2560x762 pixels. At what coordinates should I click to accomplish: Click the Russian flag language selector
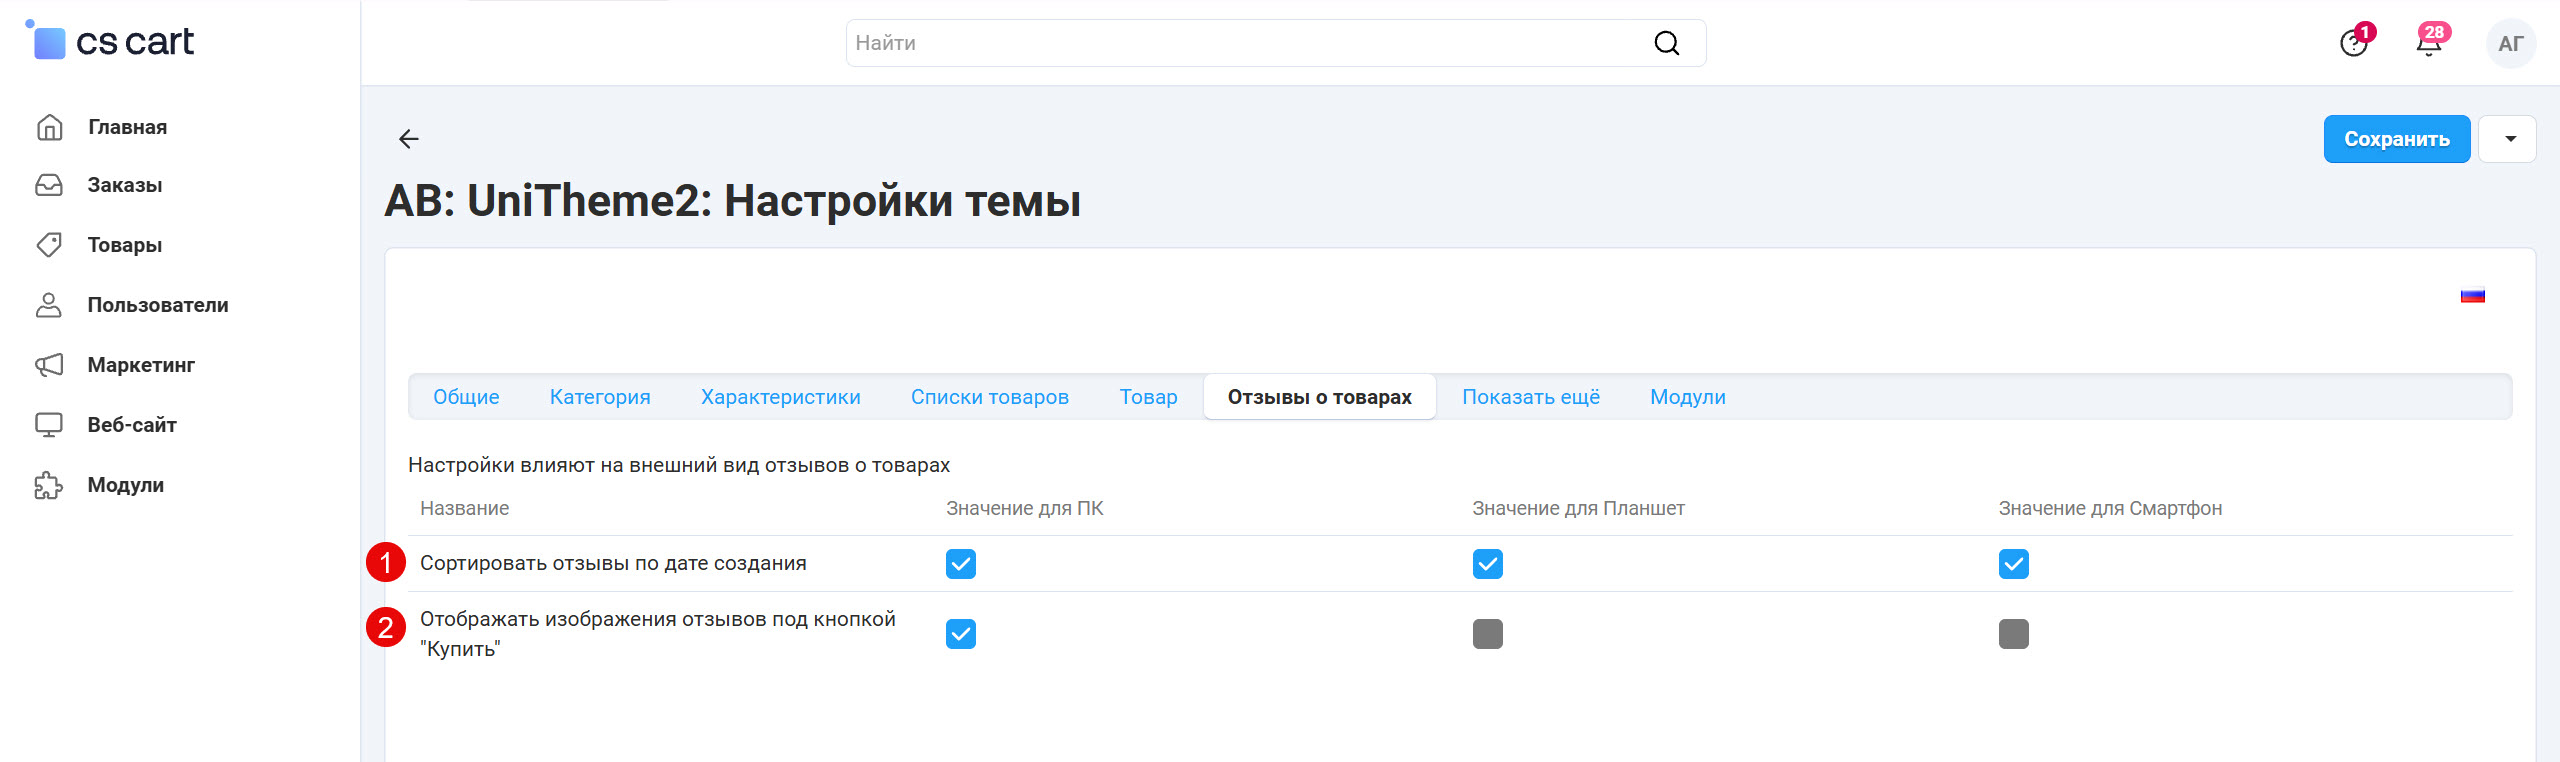coord(2473,296)
